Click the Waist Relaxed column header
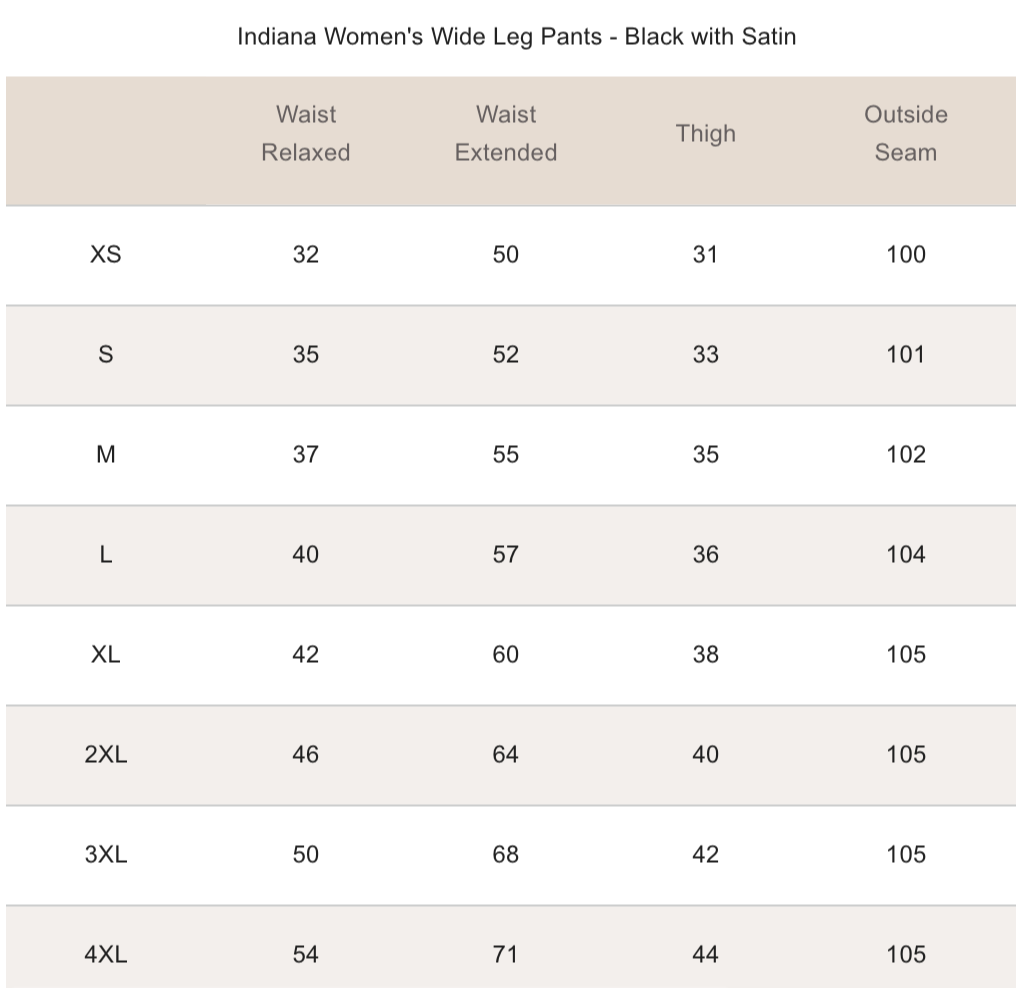 coord(306,134)
